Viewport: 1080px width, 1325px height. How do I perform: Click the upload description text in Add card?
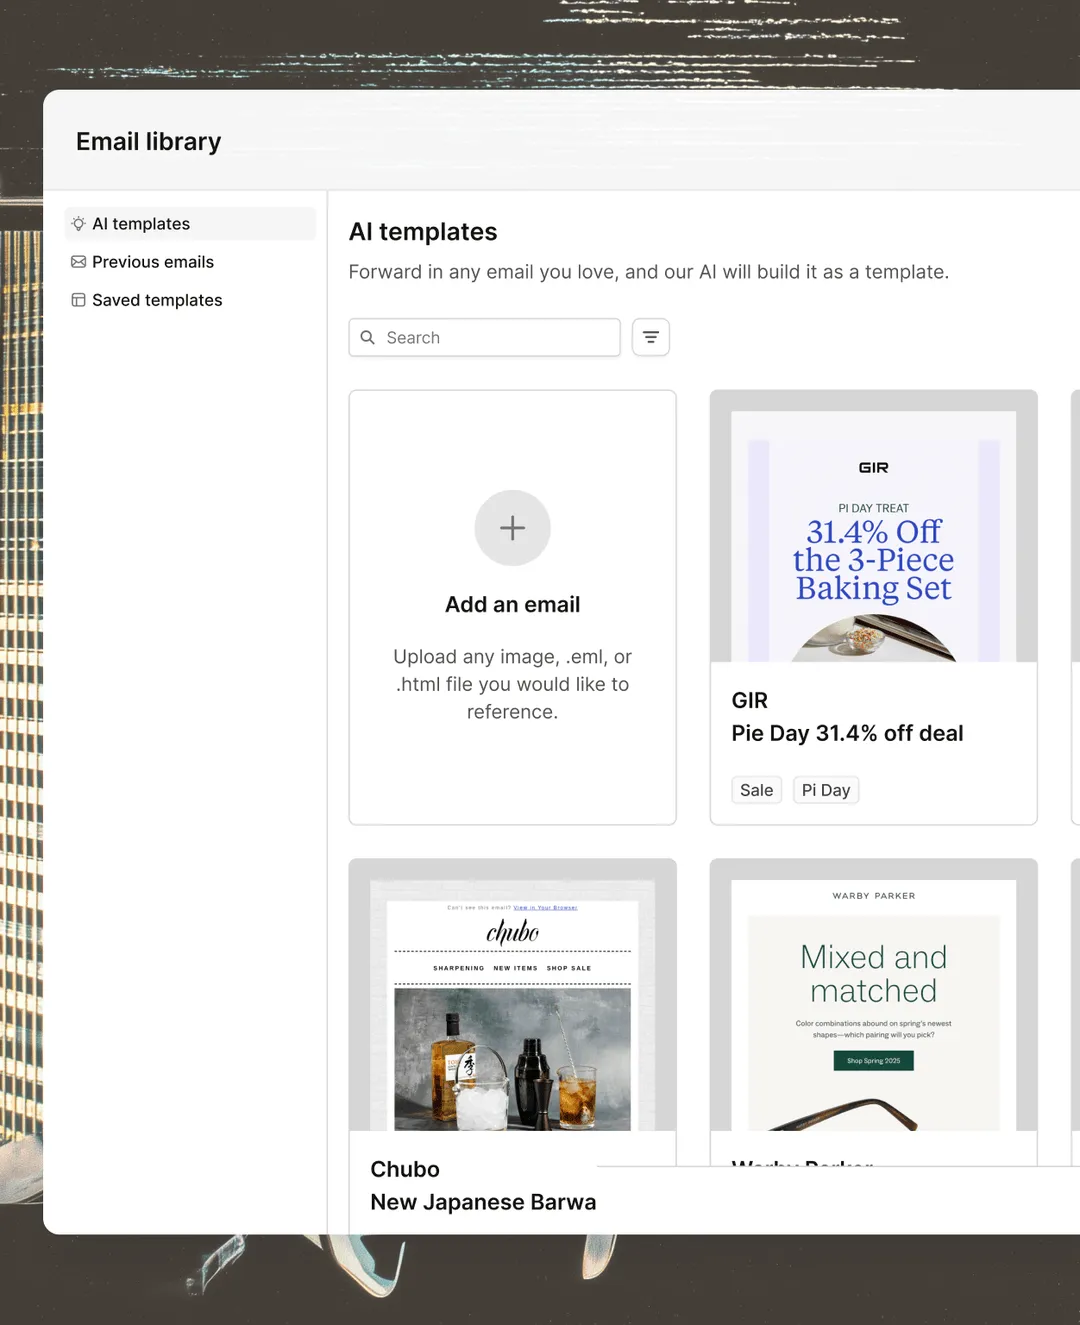(x=512, y=684)
